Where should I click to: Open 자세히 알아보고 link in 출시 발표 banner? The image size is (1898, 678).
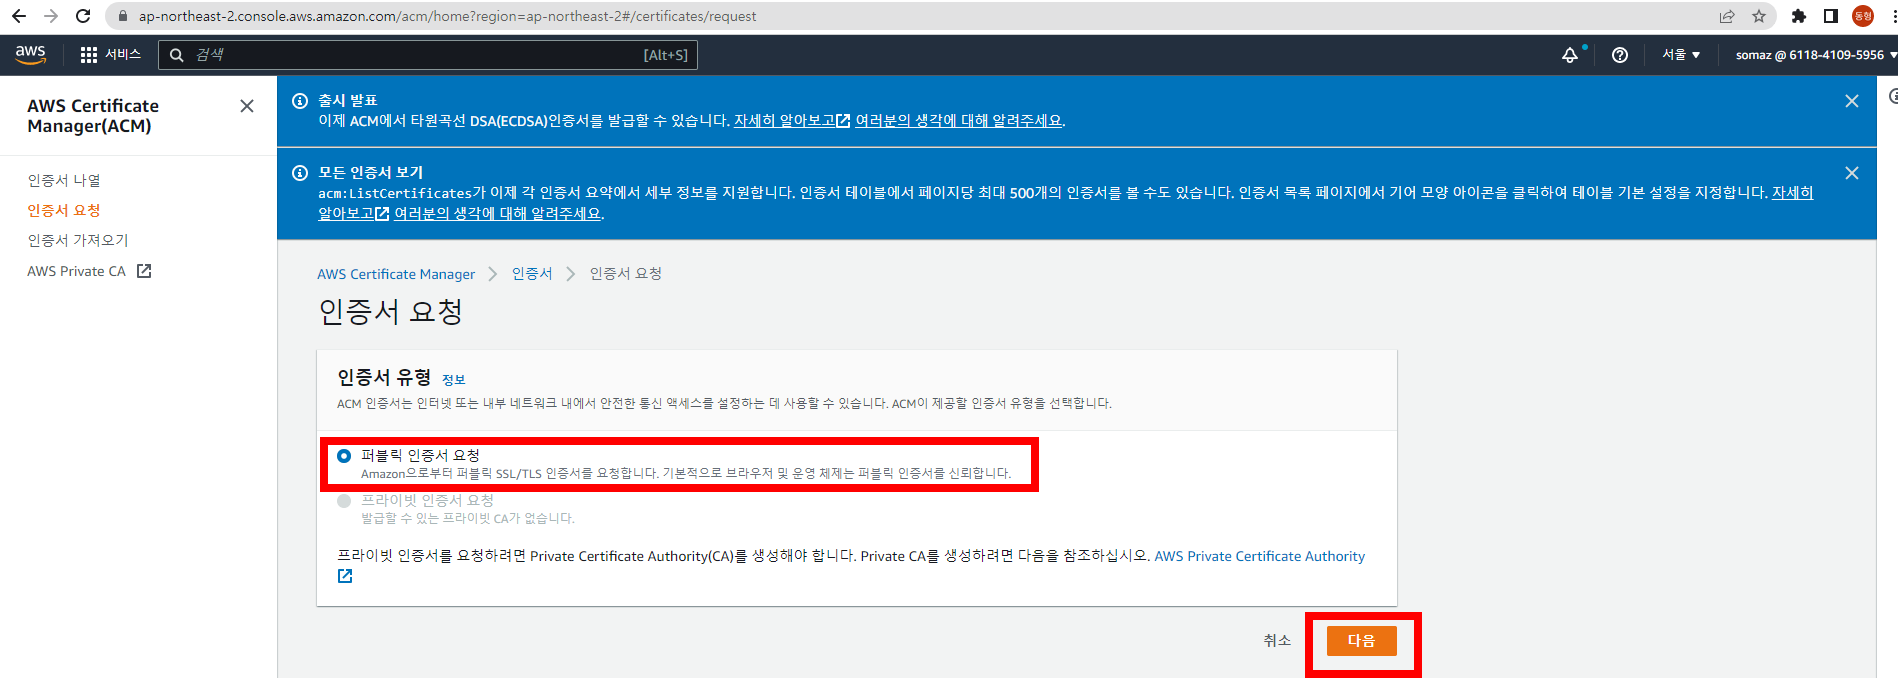791,121
